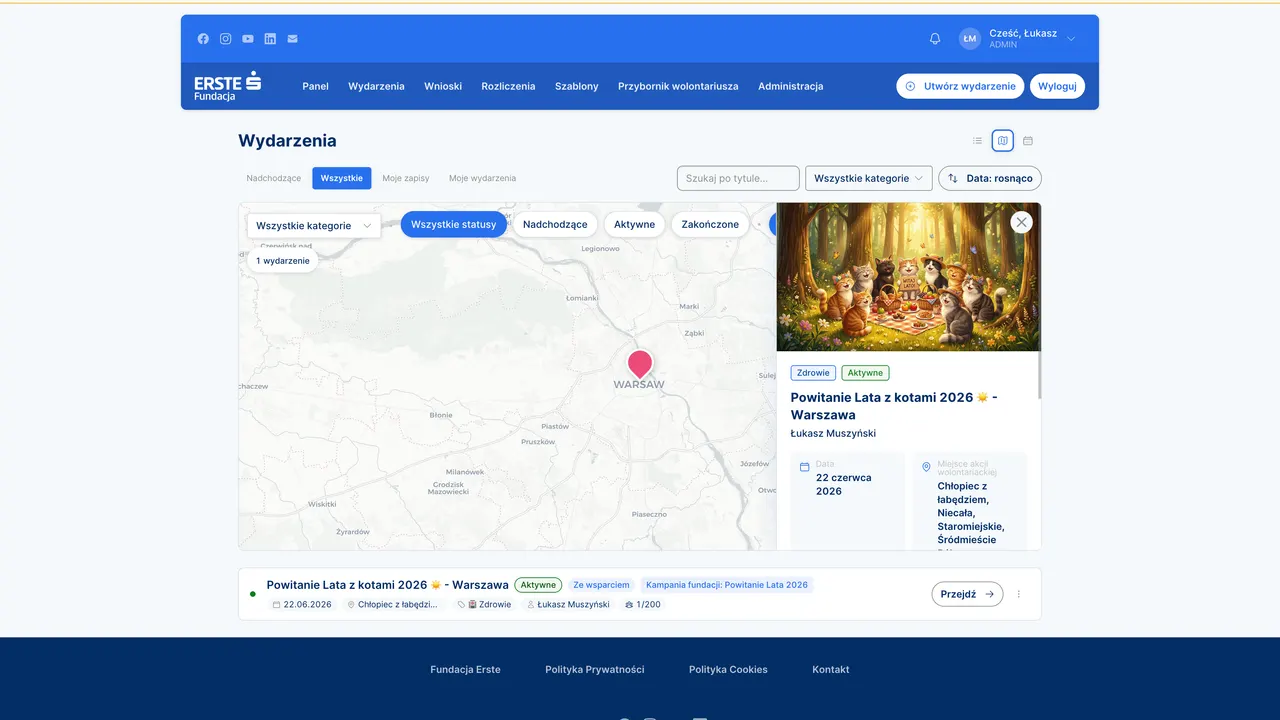
Task: Open the three-dot row options menu
Action: (1019, 594)
